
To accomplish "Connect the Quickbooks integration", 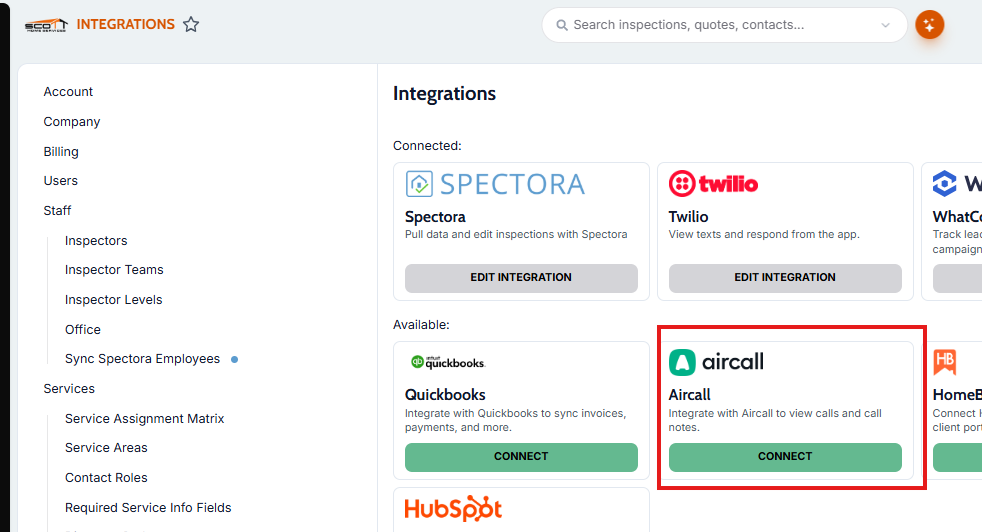I will coord(521,457).
